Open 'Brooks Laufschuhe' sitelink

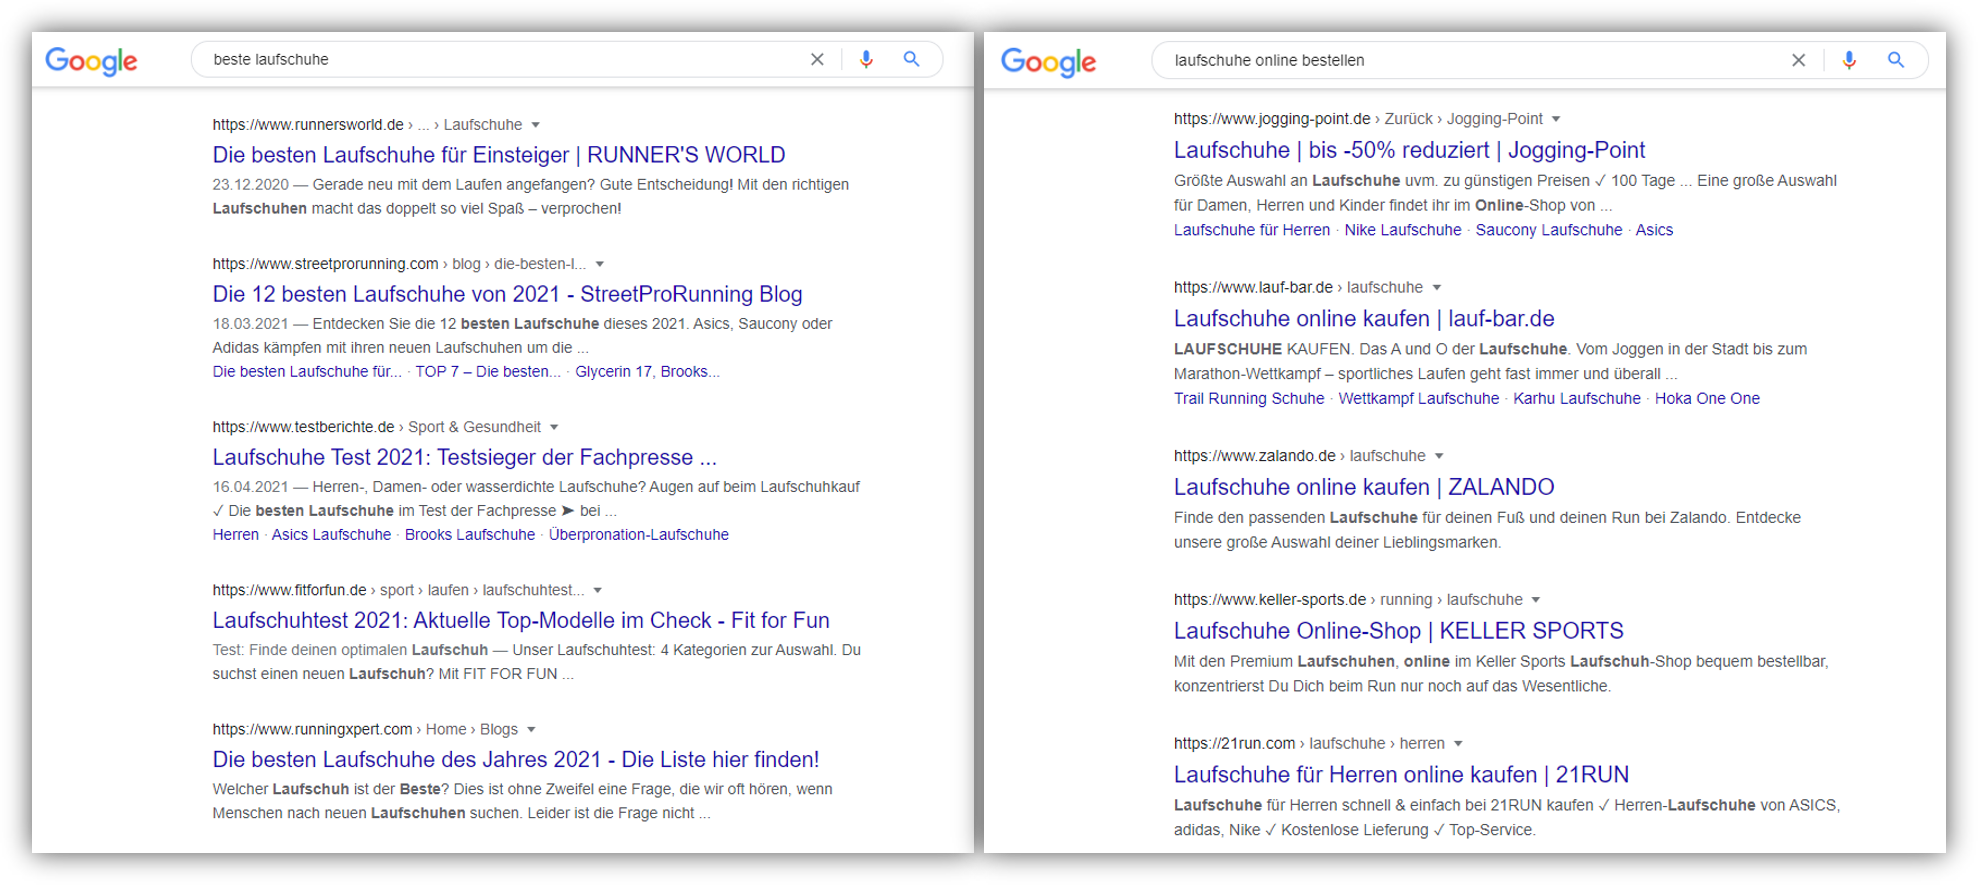tap(470, 535)
